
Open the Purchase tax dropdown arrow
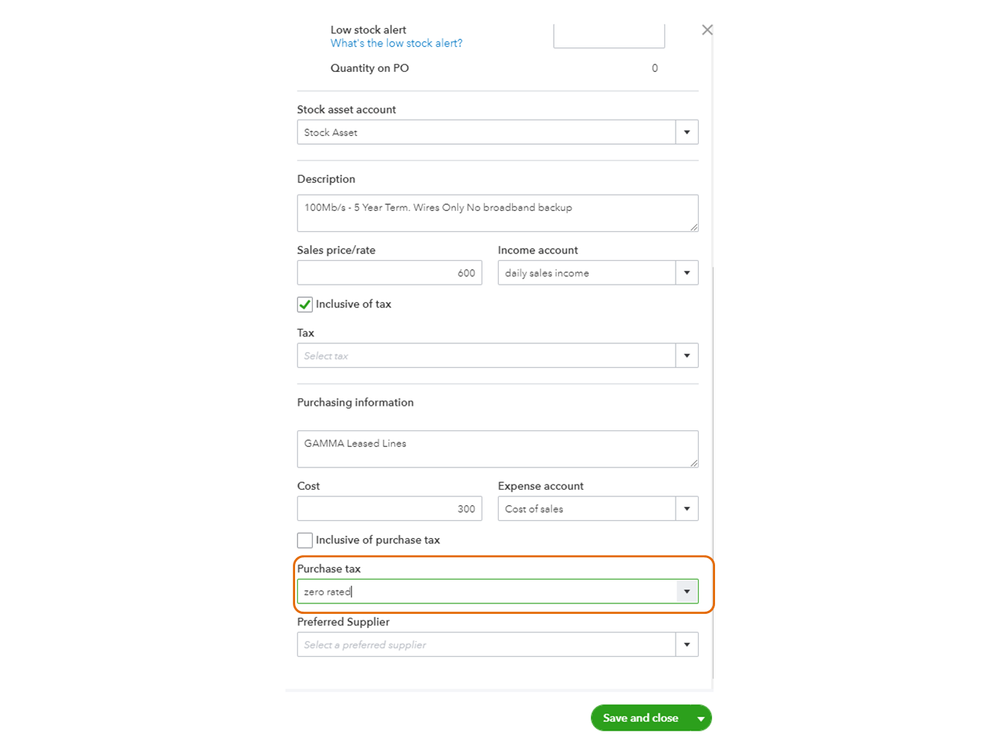coord(687,592)
